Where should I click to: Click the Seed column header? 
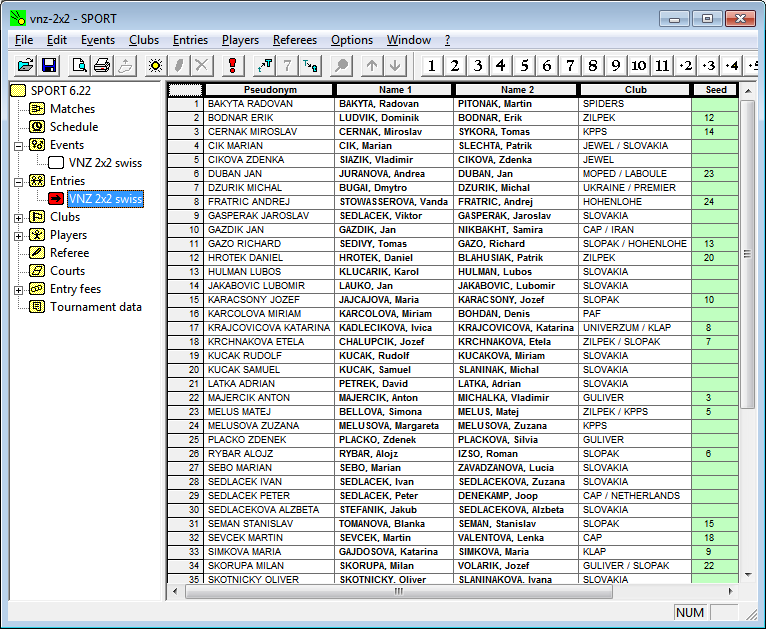click(x=715, y=89)
